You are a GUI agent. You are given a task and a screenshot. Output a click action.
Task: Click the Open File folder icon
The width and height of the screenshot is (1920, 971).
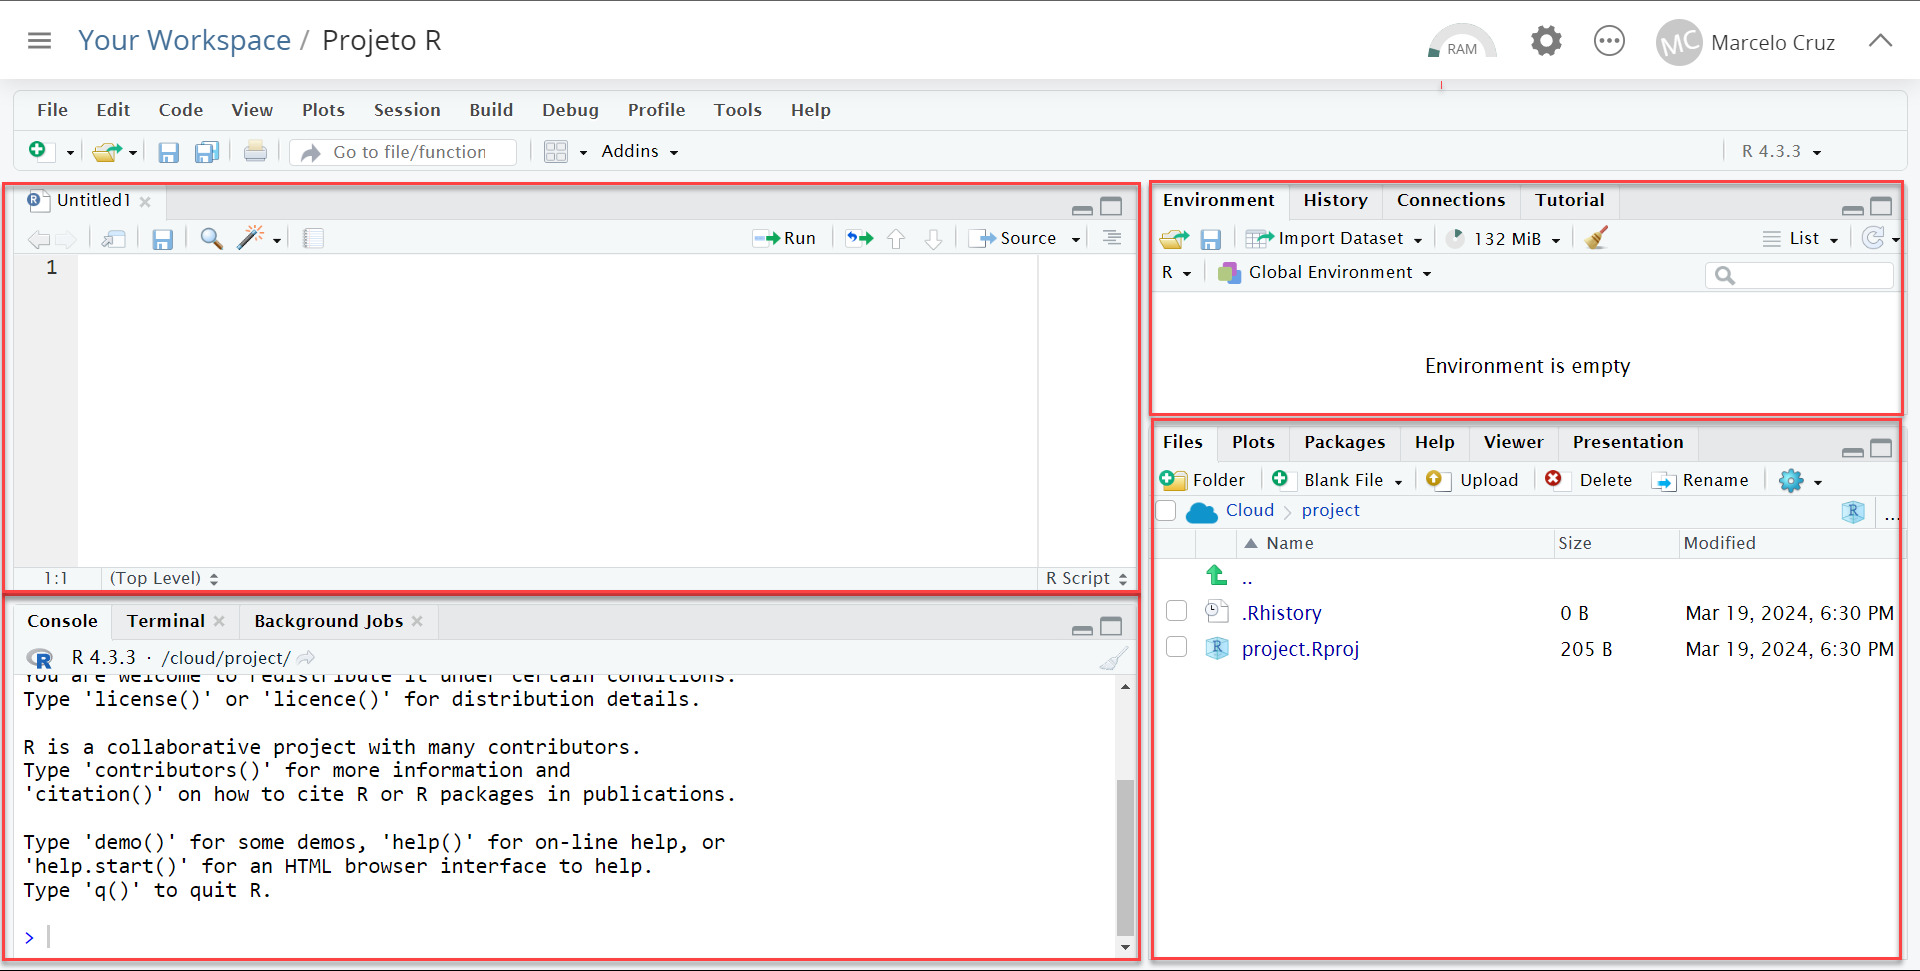pos(107,152)
